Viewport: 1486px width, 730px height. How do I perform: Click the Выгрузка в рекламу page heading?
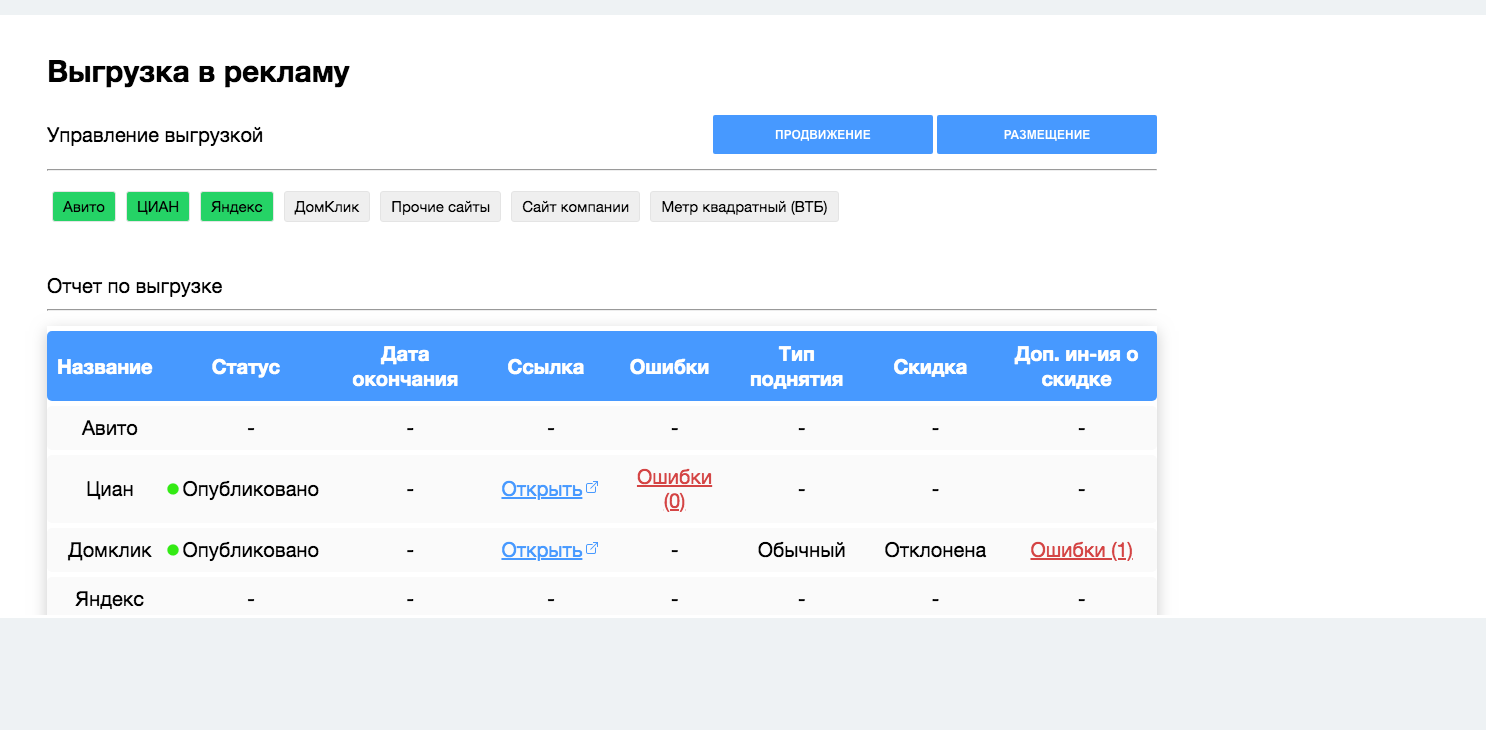click(198, 72)
